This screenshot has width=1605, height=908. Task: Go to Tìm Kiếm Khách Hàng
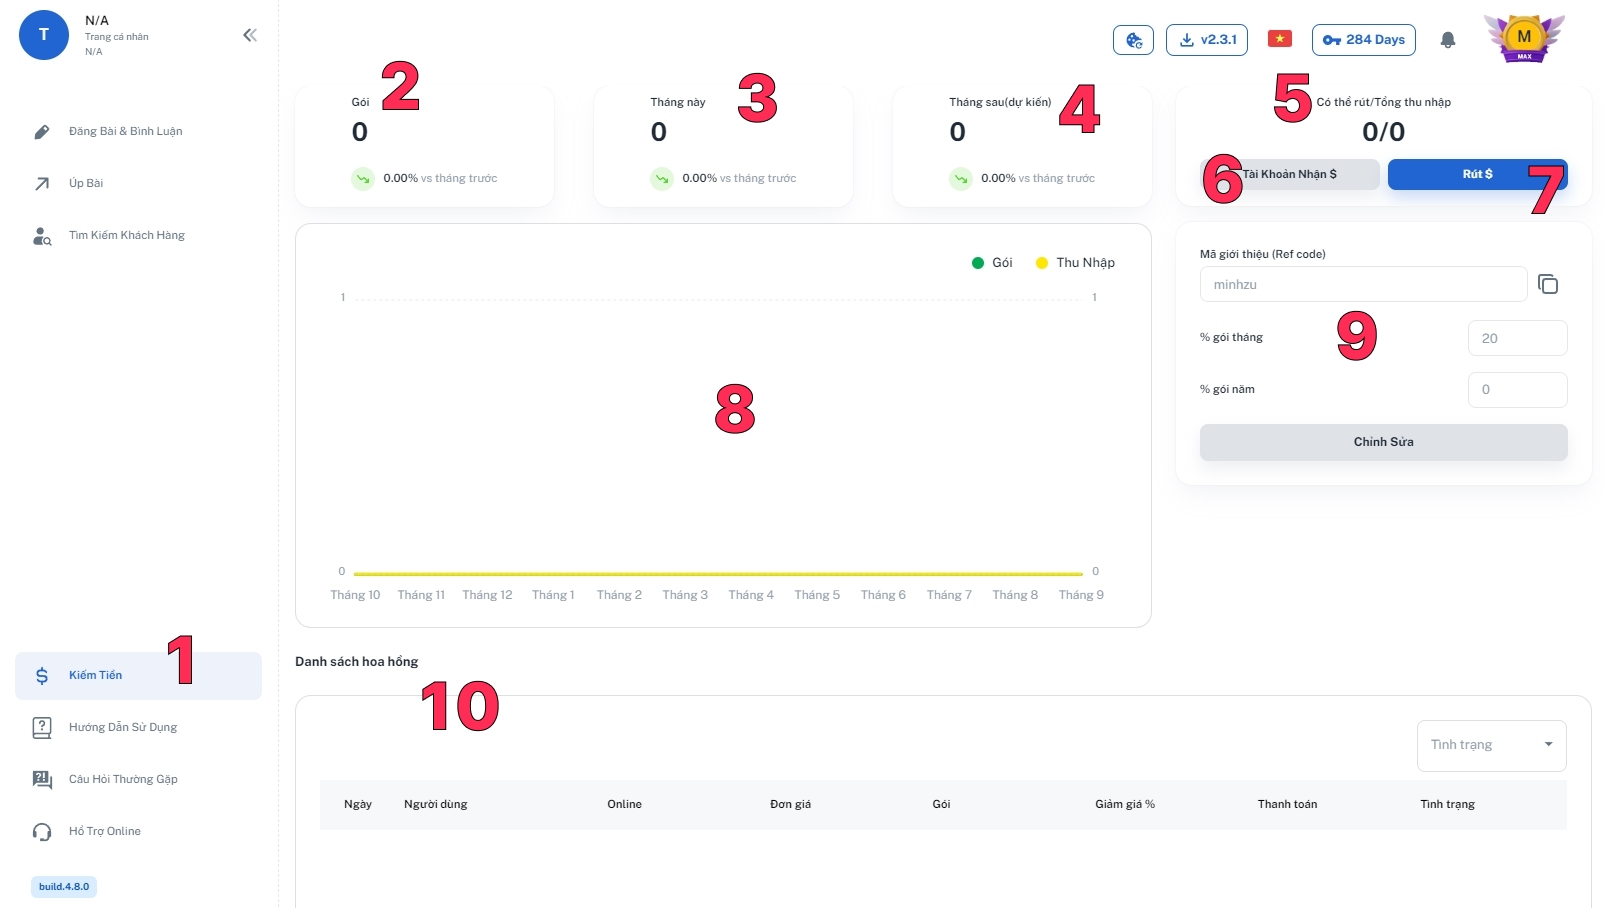(126, 235)
